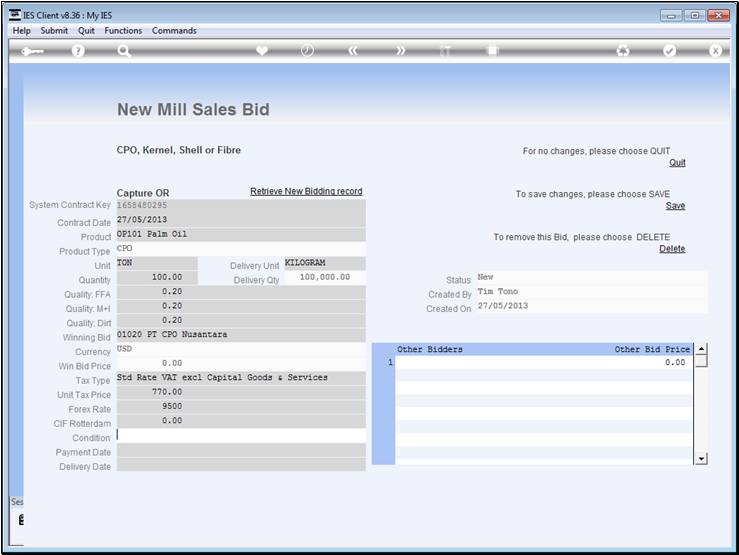Minimize the IES Client window
Screen dimensions: 739x555
(671, 15)
